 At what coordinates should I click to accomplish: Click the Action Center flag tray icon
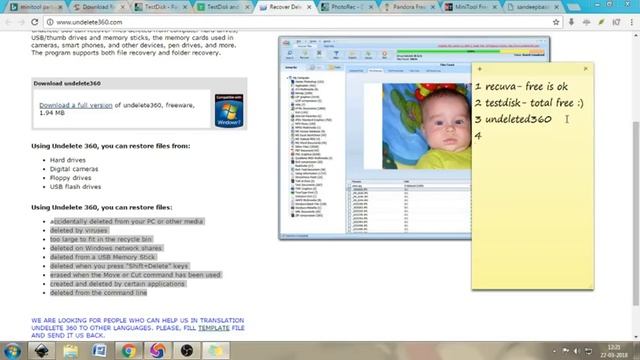point(565,351)
